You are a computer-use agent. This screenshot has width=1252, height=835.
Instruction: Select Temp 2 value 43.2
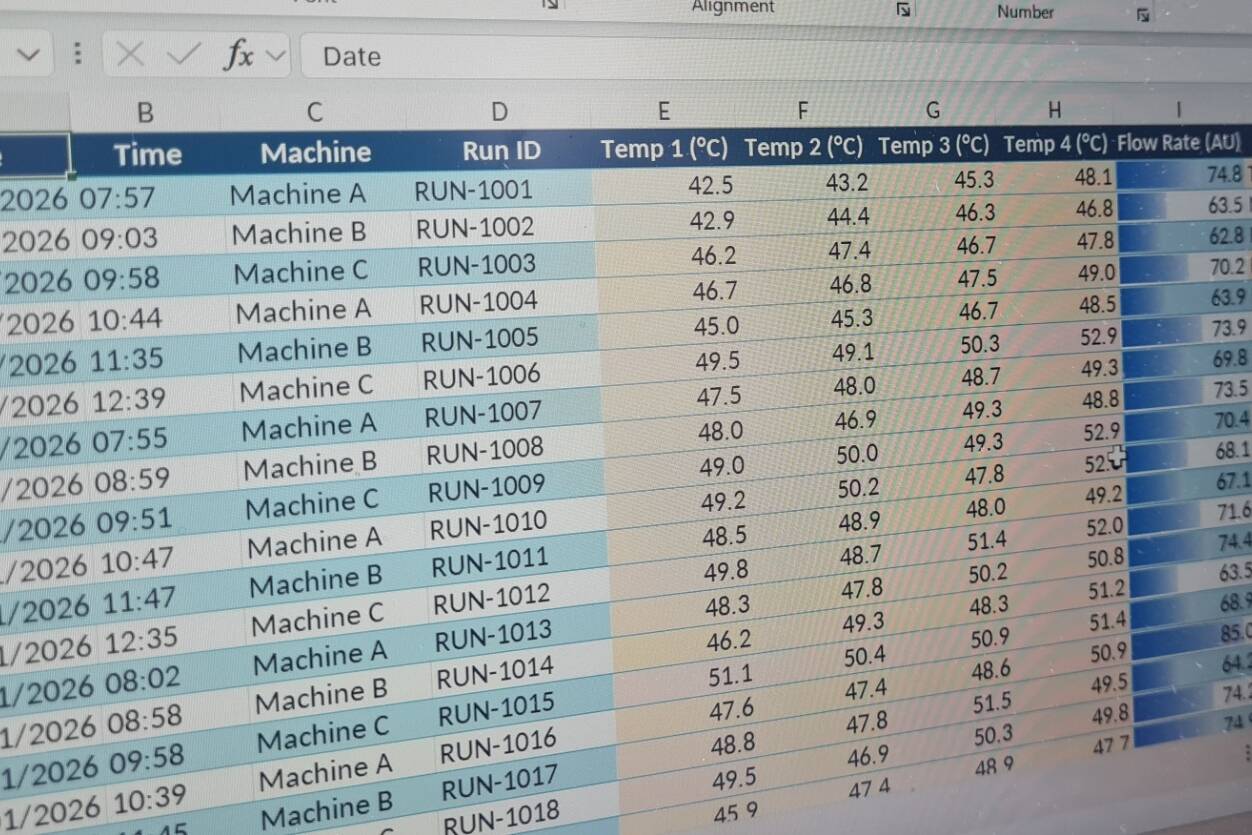pos(847,182)
